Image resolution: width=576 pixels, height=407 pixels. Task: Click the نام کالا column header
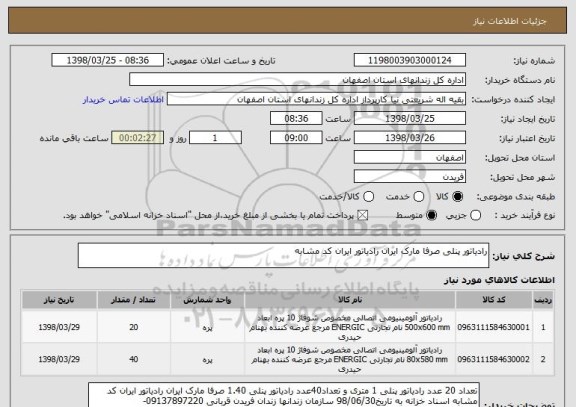[350, 300]
